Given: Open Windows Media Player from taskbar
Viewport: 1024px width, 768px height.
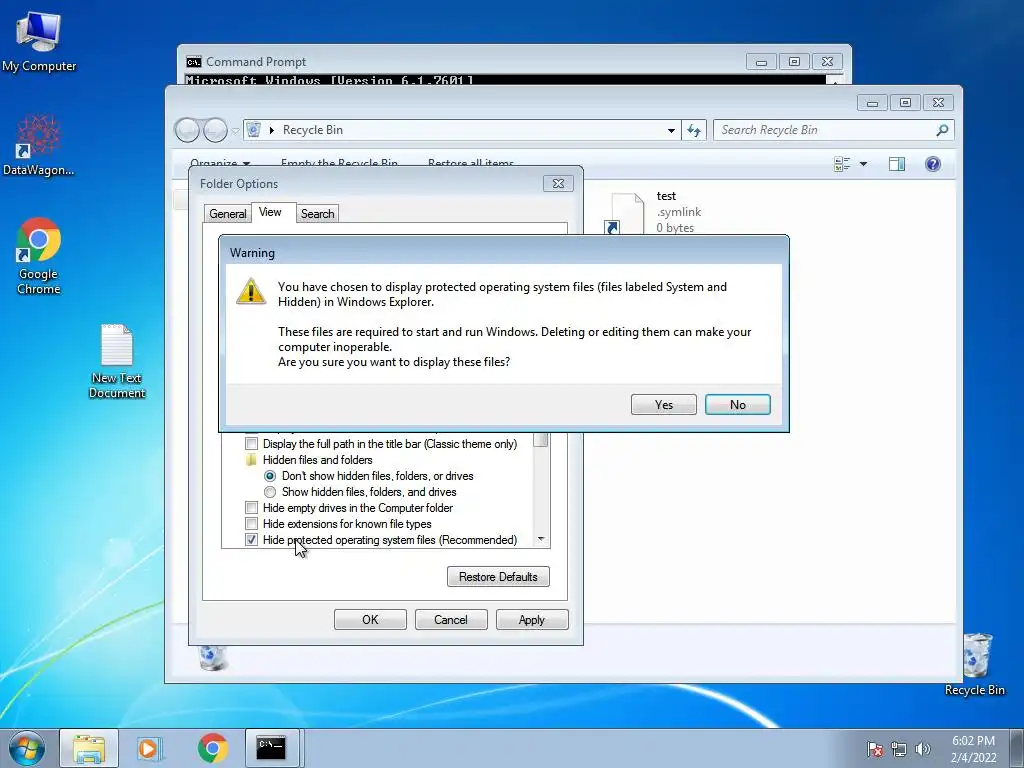Looking at the screenshot, I should tap(150, 748).
